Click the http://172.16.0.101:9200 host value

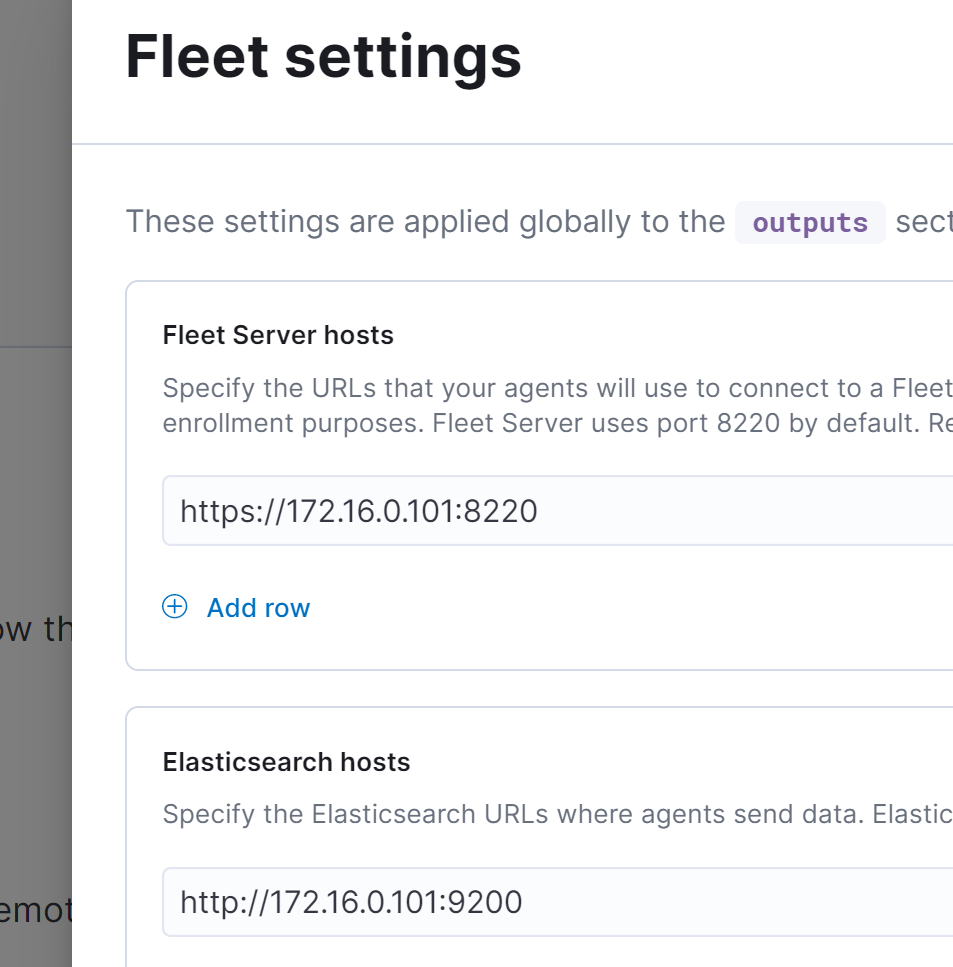point(351,902)
